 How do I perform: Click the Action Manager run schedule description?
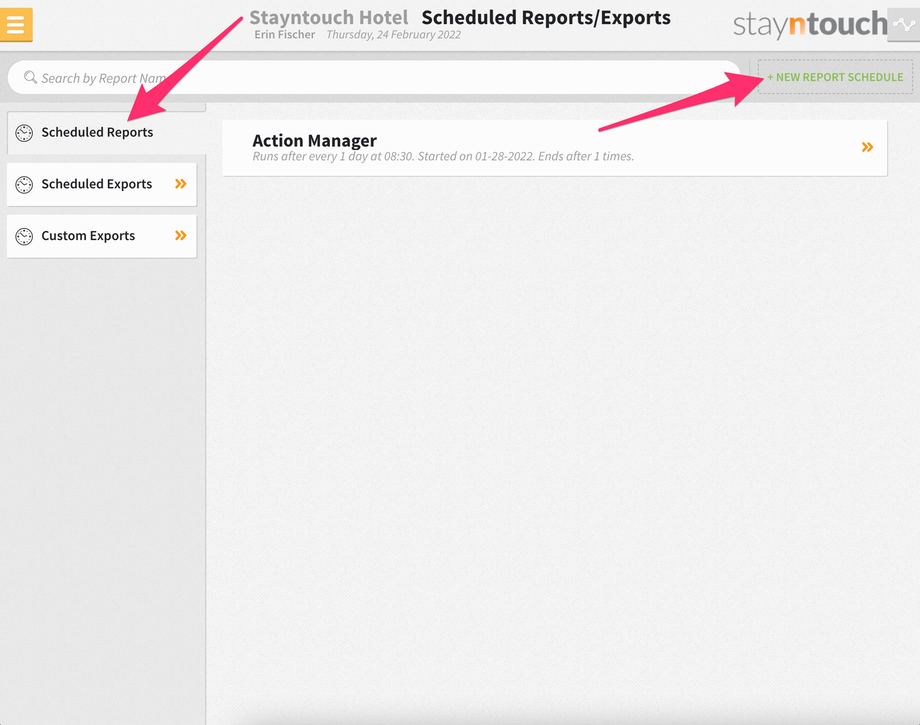[443, 157]
